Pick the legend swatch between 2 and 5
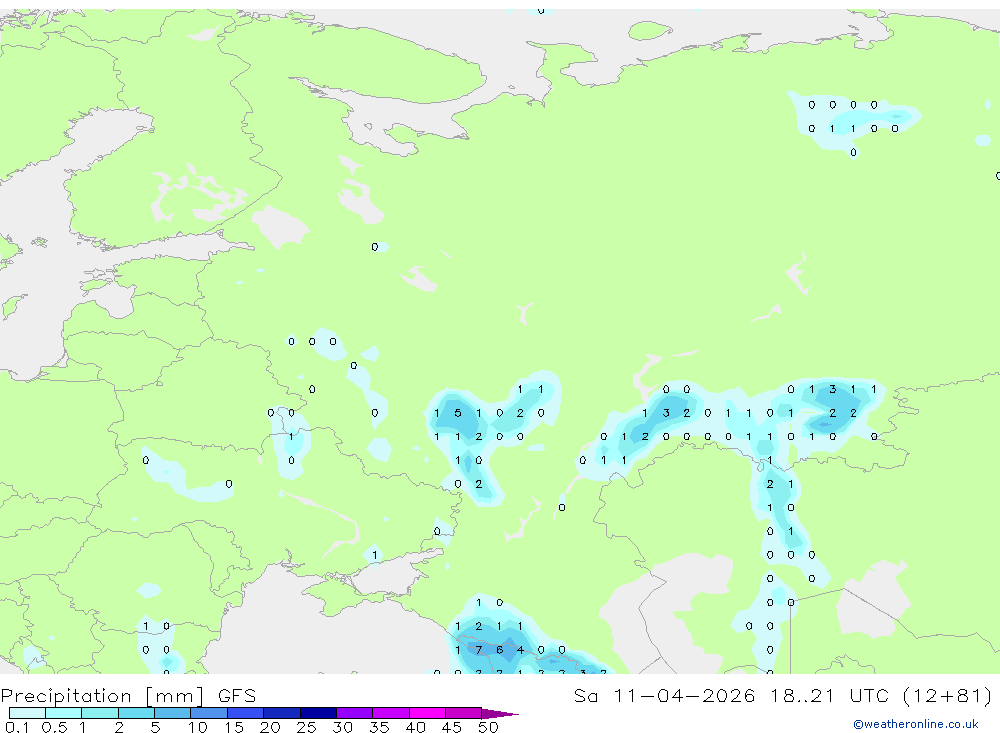This screenshot has width=1000, height=733. coord(136,713)
